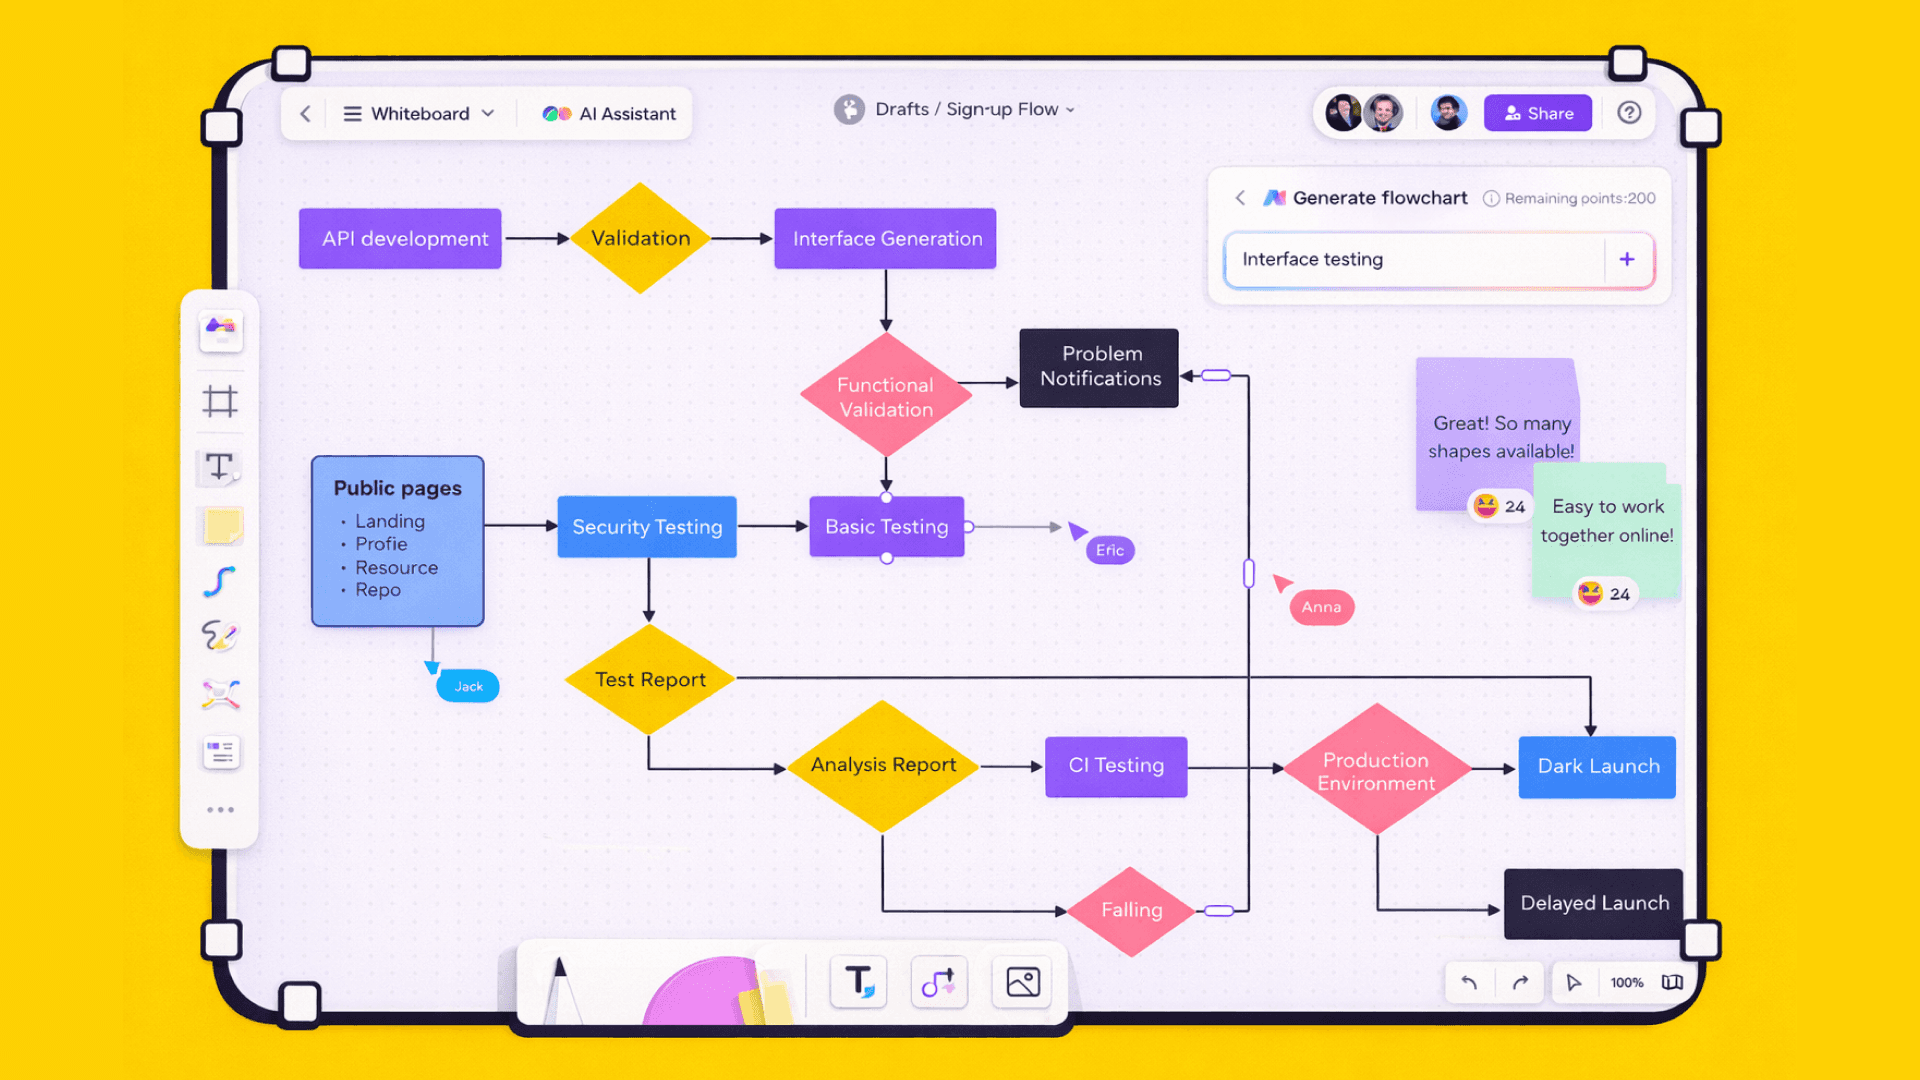Select the text tool from the bottom toolbar
The height and width of the screenshot is (1080, 1920).
point(858,982)
